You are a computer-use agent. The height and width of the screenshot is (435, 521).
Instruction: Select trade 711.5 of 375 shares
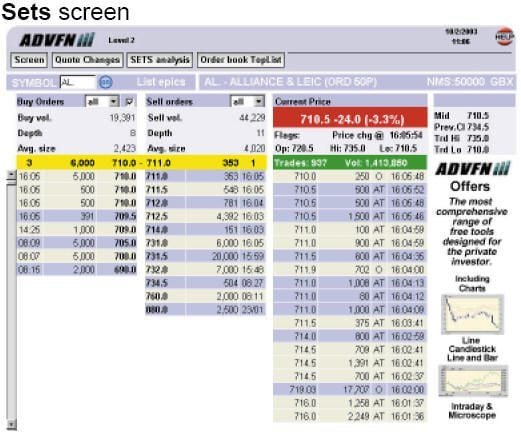coord(350,323)
